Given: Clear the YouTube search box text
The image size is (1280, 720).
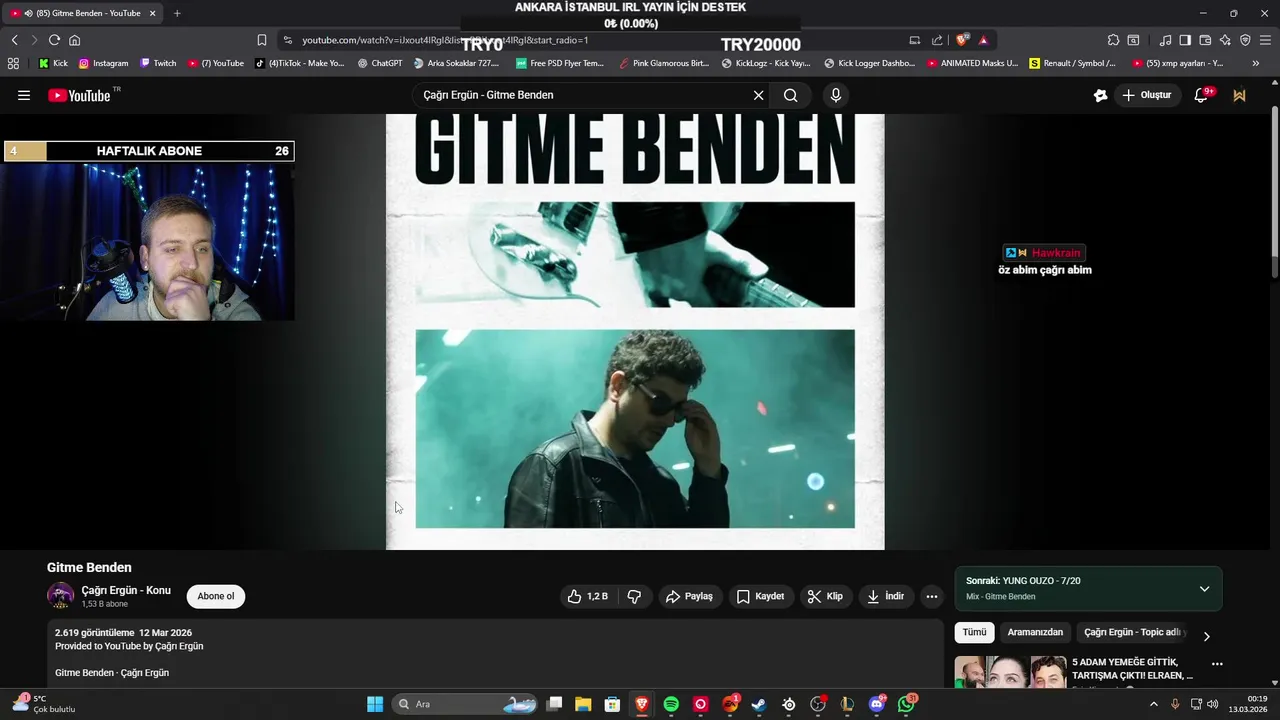Looking at the screenshot, I should [x=758, y=95].
